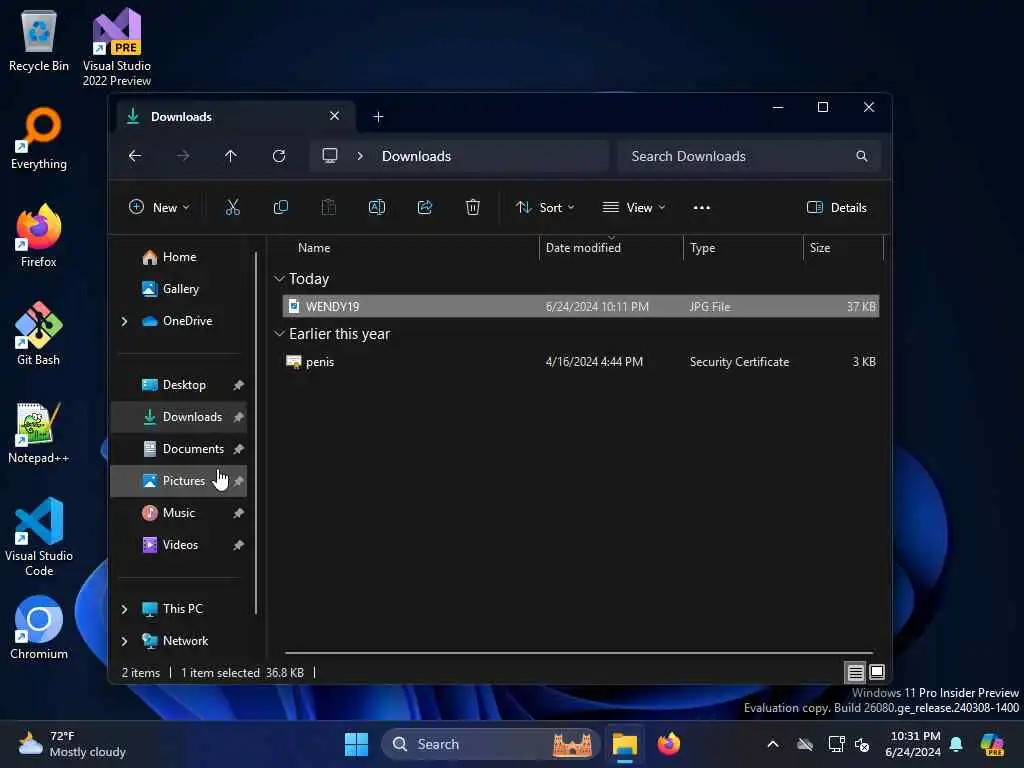Image resolution: width=1024 pixels, height=768 pixels.
Task: Open Firefox desktop shortcut
Action: [39, 236]
